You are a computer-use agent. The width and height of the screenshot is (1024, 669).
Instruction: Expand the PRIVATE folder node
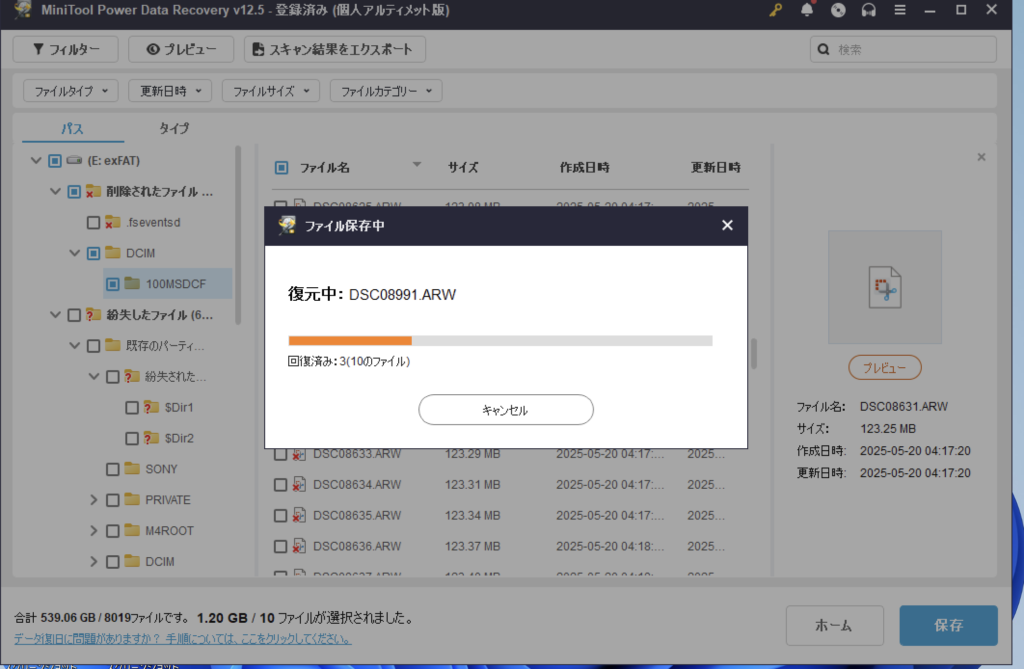click(93, 500)
